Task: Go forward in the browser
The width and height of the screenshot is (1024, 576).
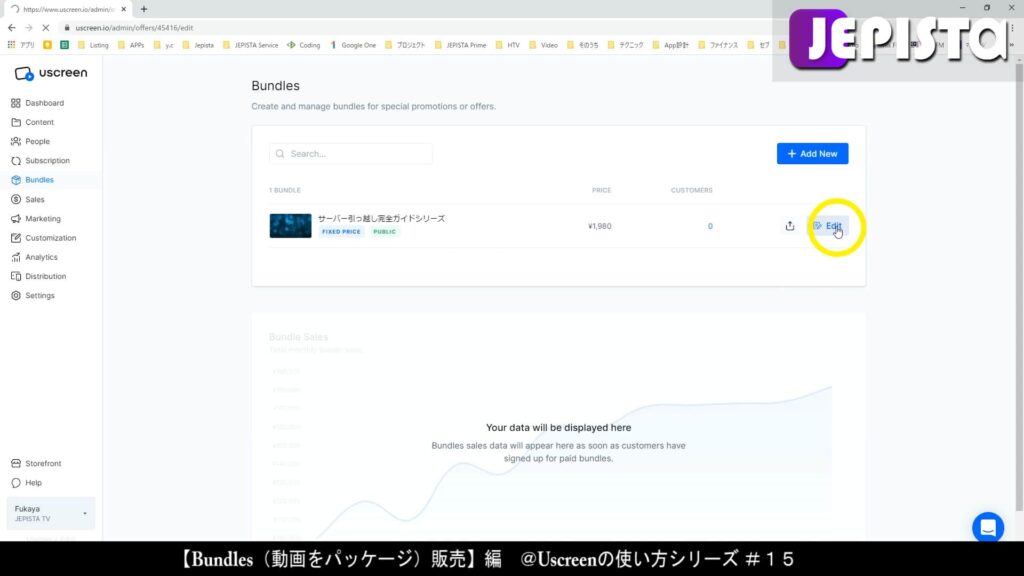Action: point(29,27)
